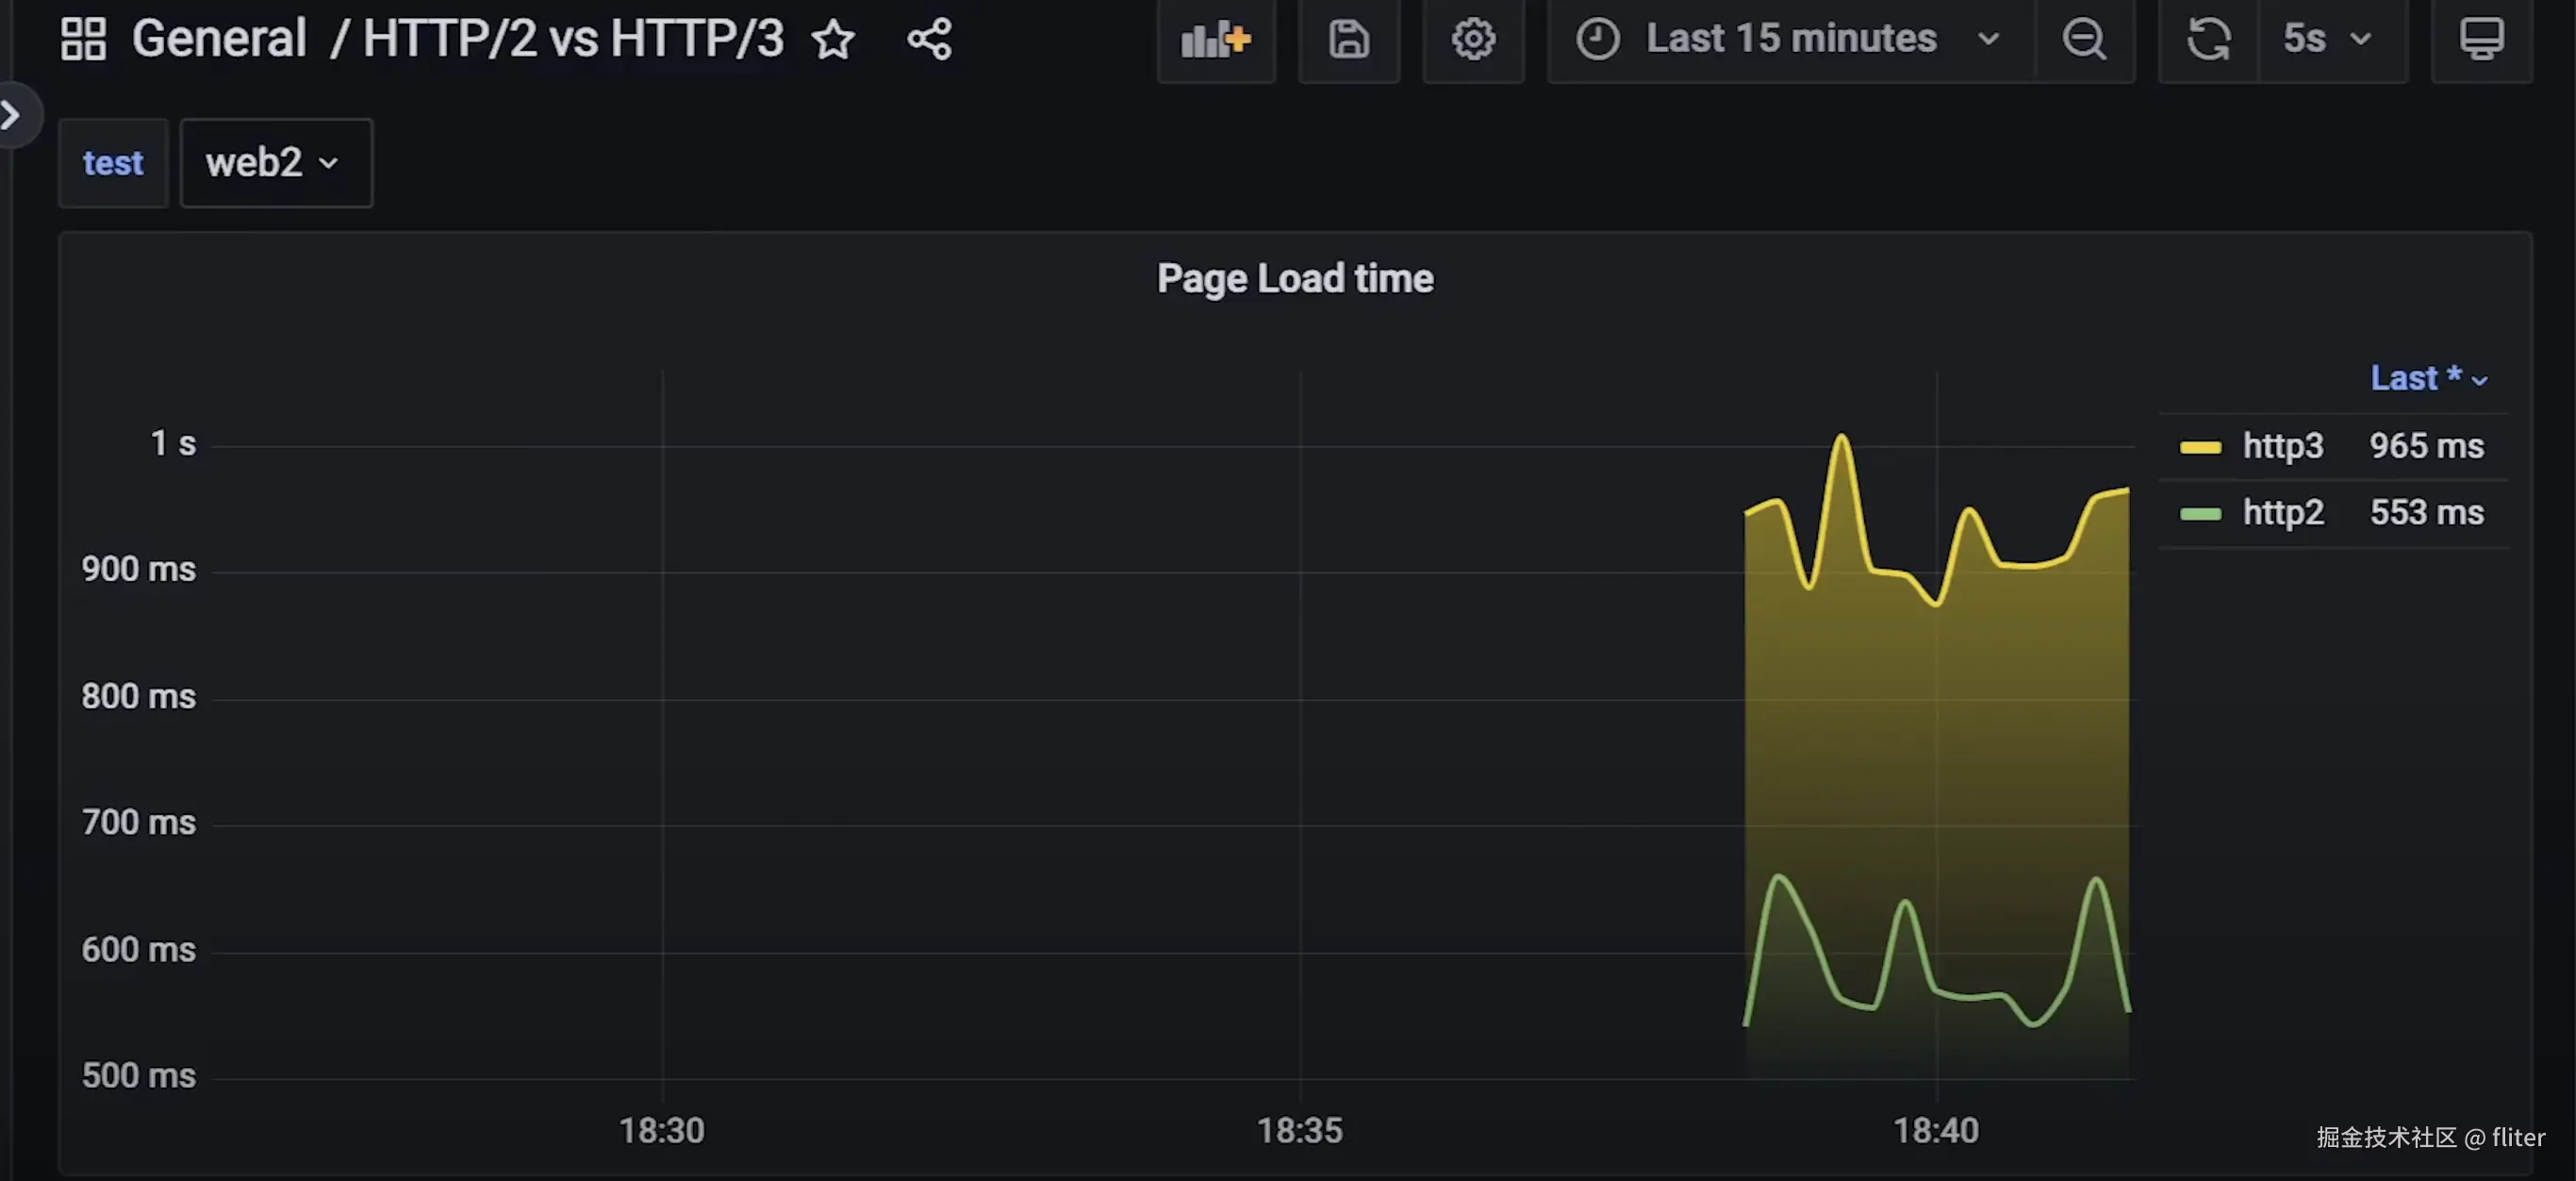Cycle view mode with monitor icon
This screenshot has height=1181, width=2576.
[x=2480, y=40]
